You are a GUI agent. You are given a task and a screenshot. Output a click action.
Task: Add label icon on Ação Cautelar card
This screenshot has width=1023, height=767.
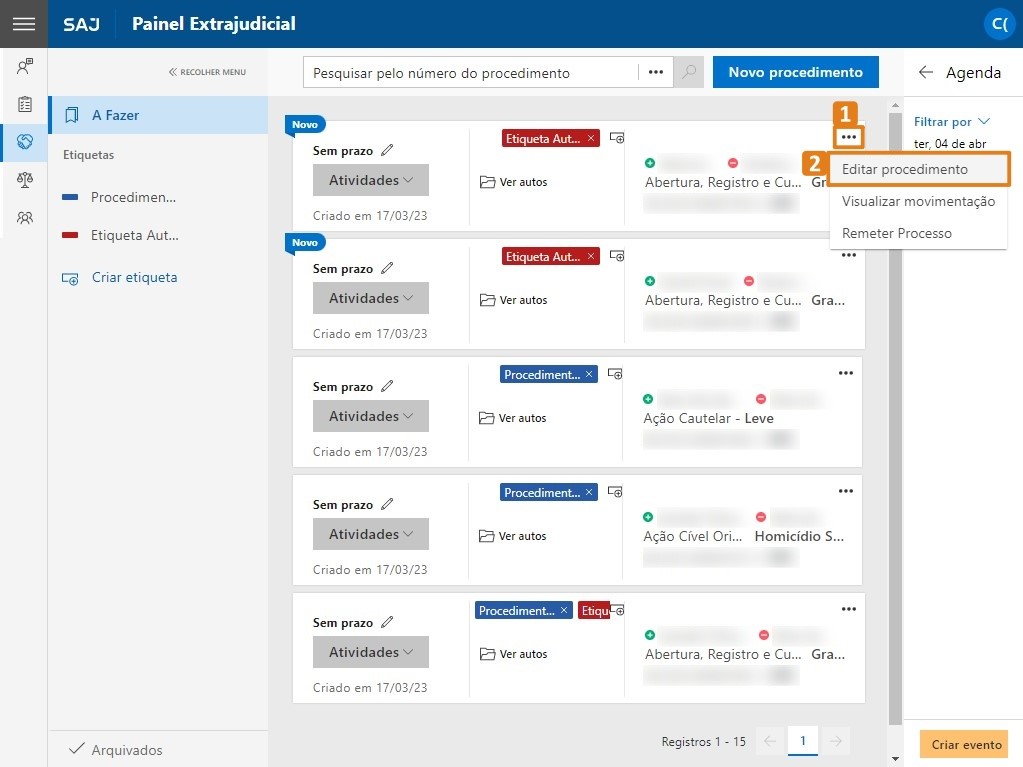[x=615, y=374]
